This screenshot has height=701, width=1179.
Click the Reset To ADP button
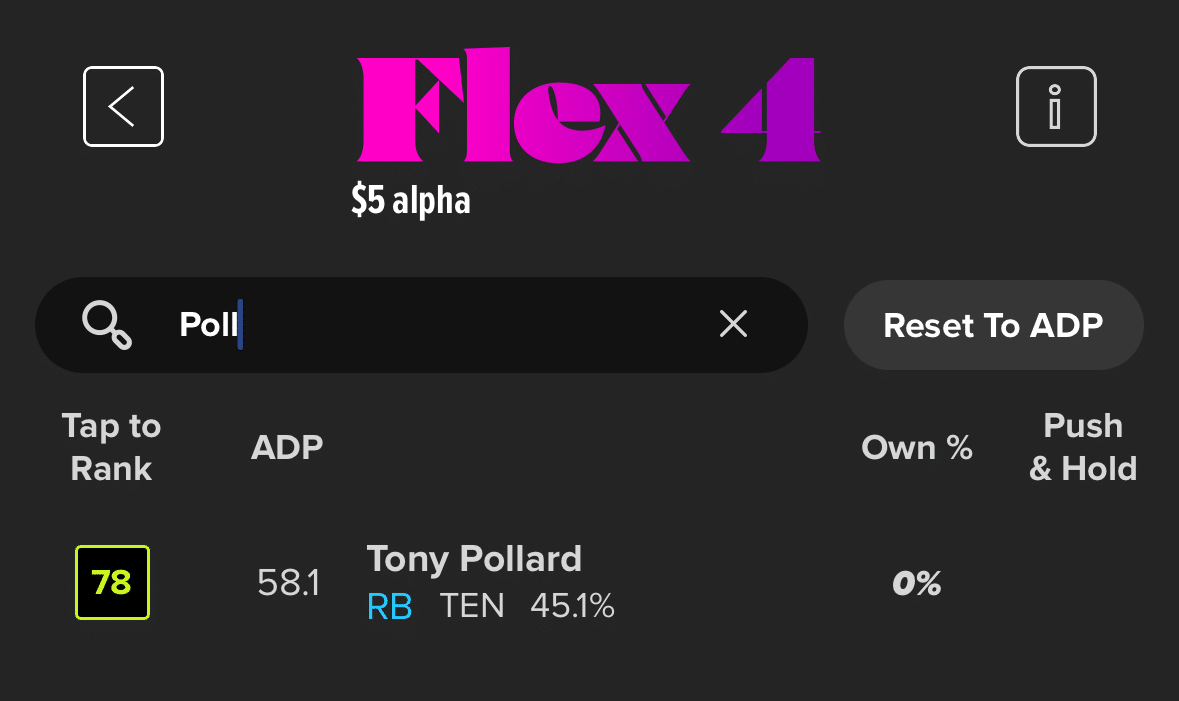[993, 325]
